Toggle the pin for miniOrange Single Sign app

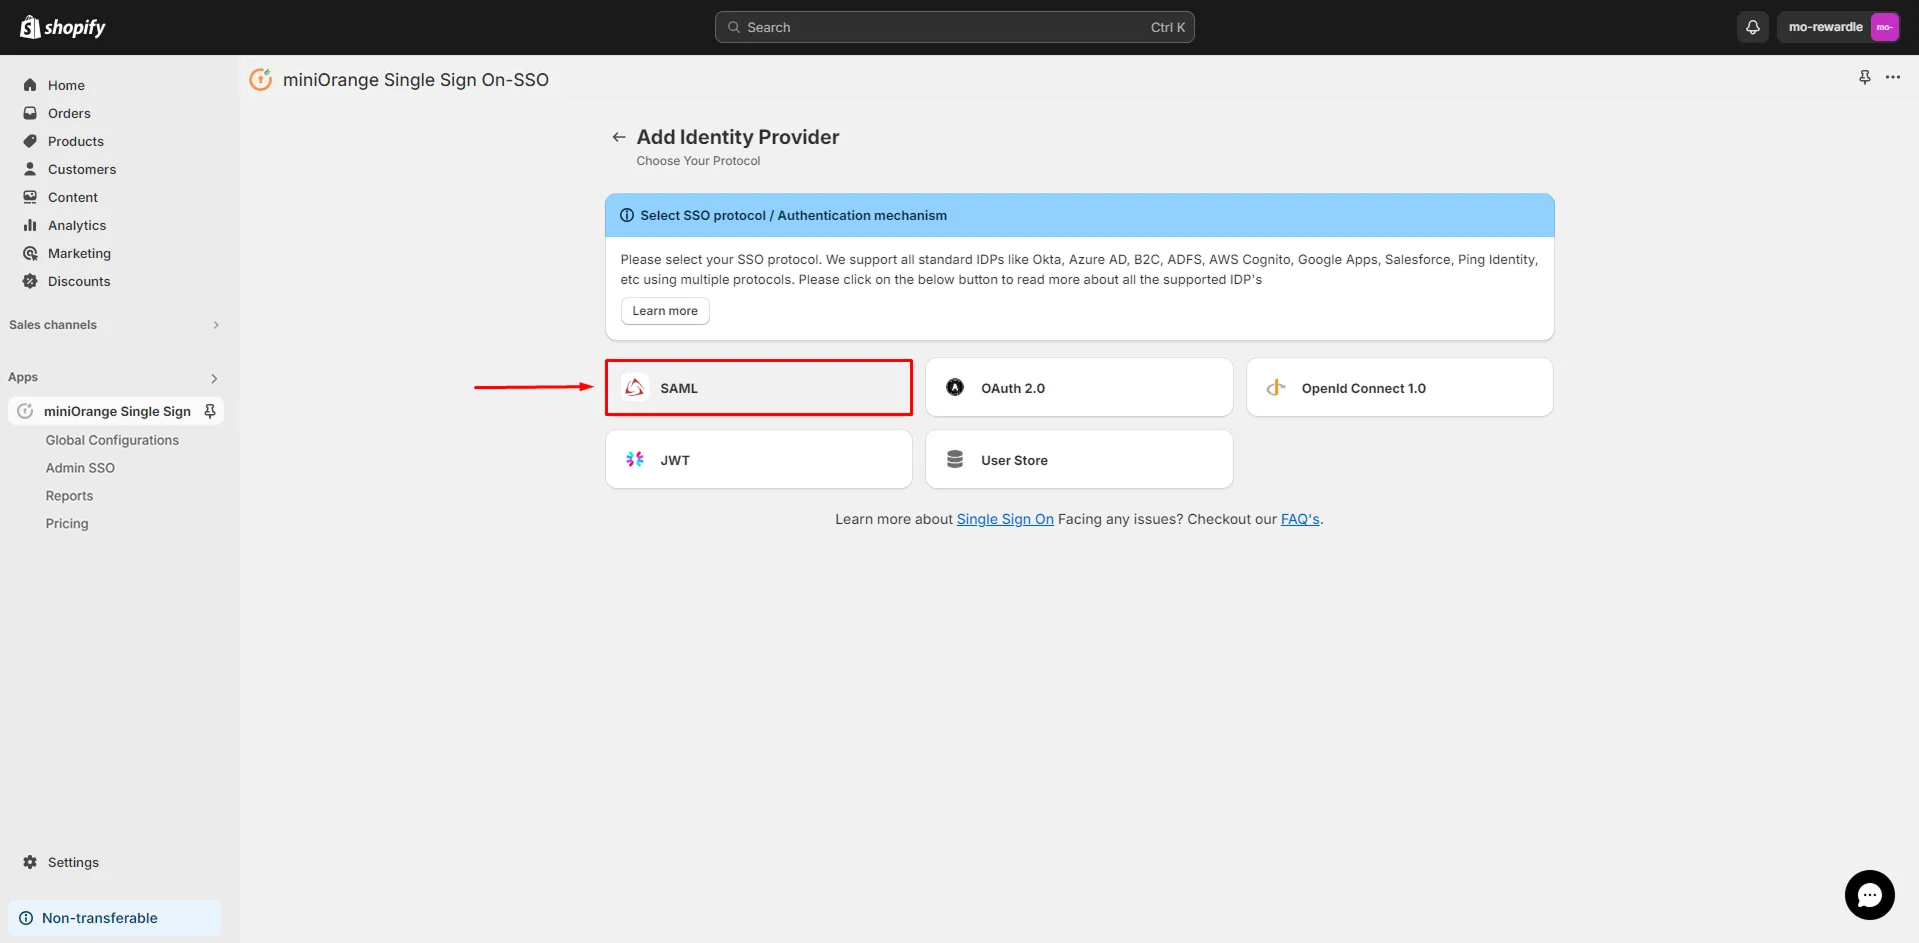[x=210, y=410]
